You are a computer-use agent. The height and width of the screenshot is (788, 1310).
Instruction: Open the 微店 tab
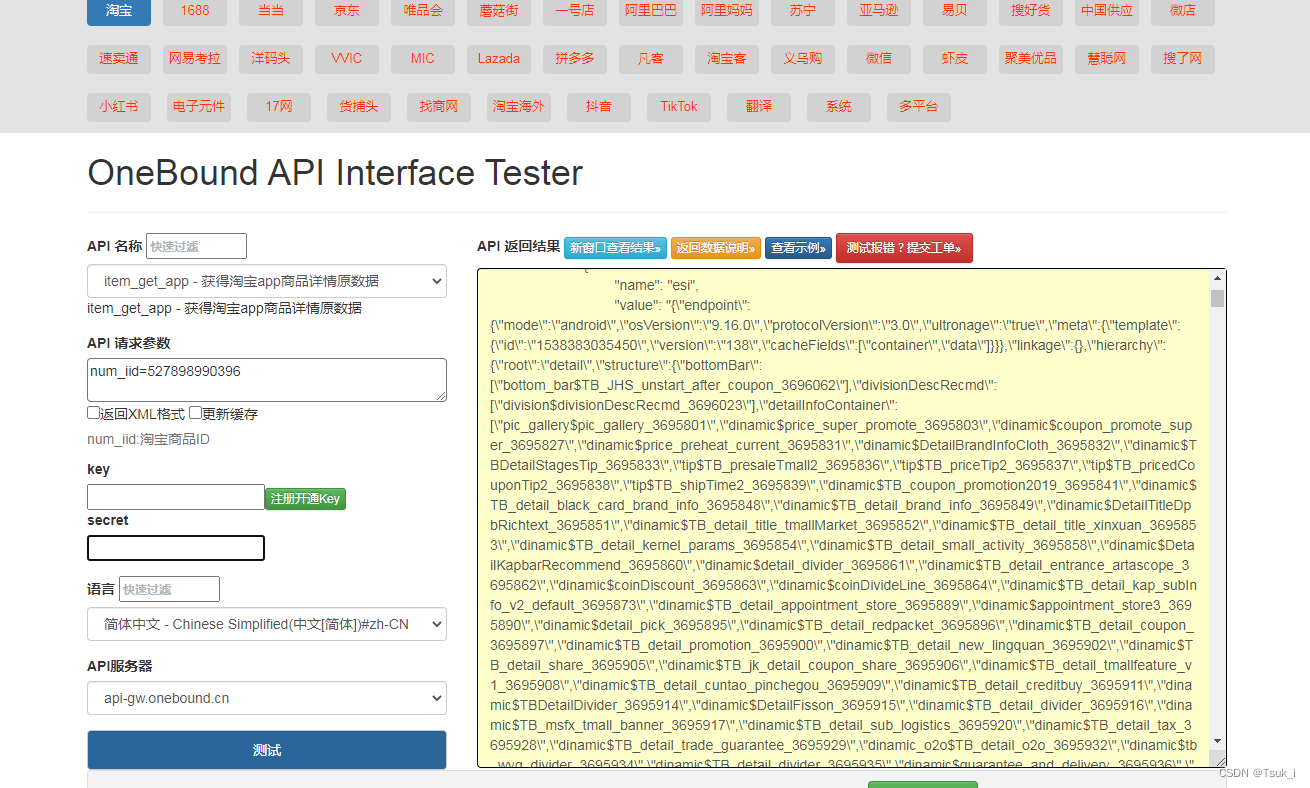[1183, 11]
